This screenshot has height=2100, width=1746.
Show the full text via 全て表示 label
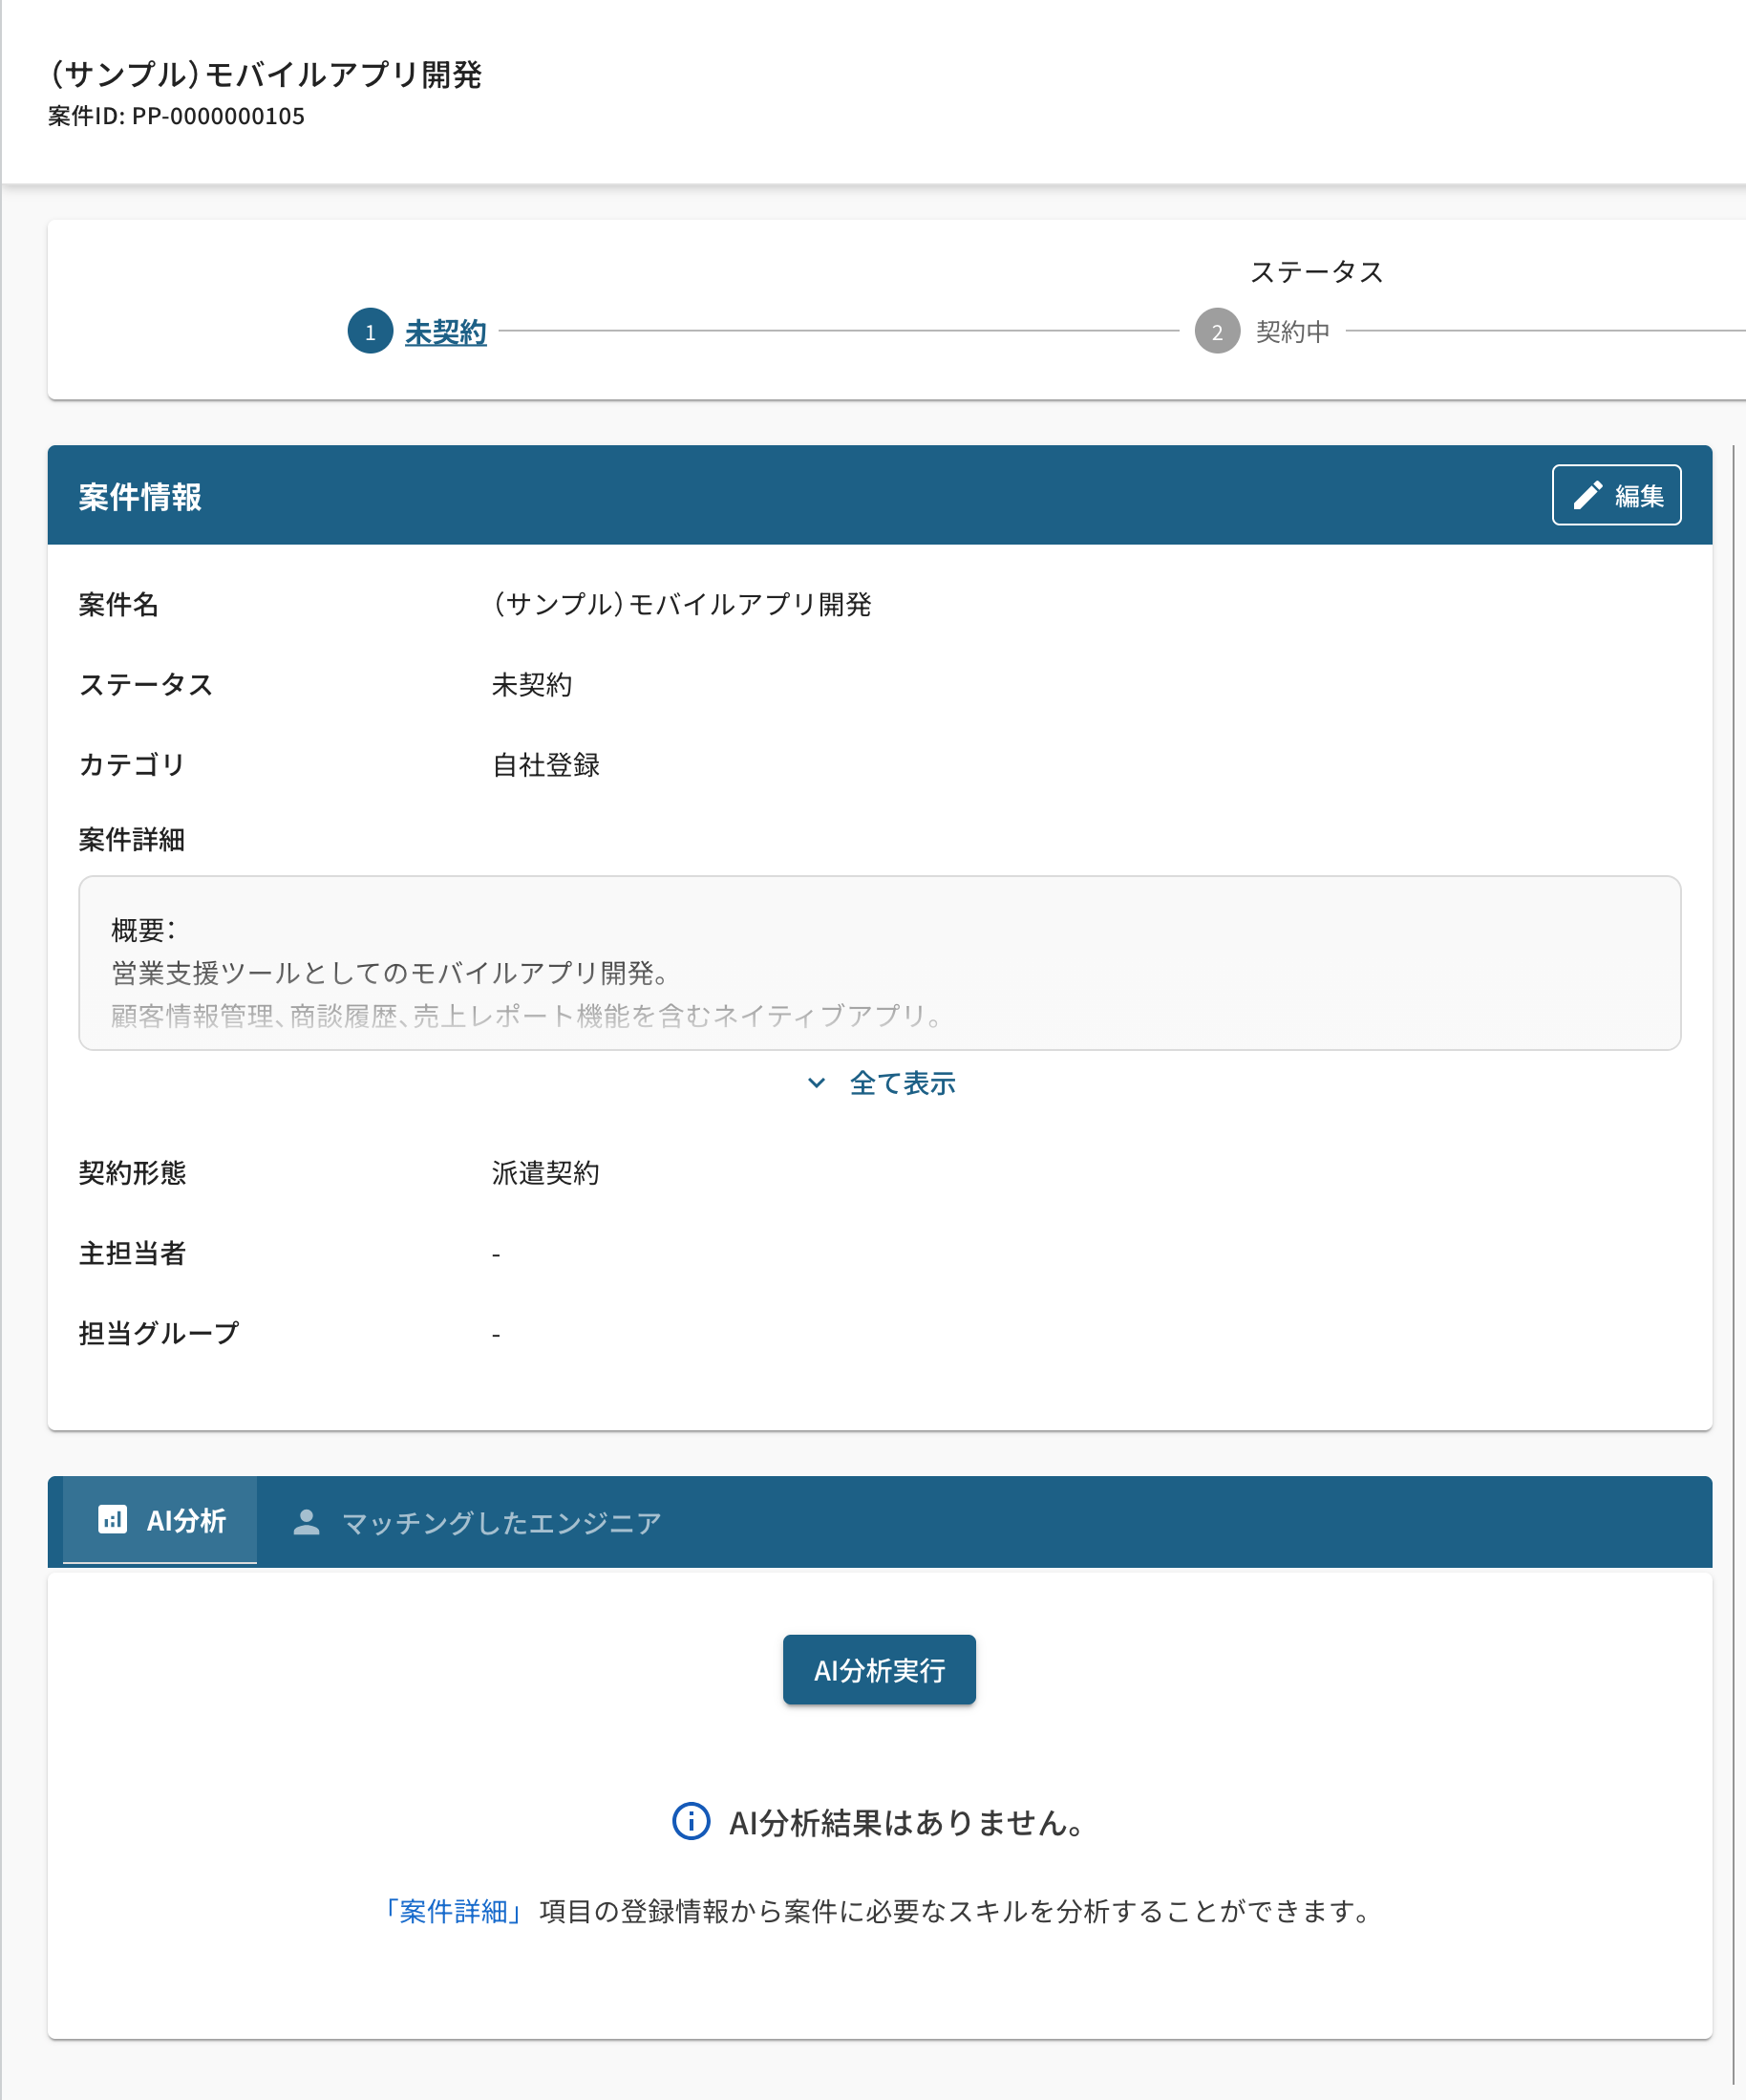tap(902, 1083)
